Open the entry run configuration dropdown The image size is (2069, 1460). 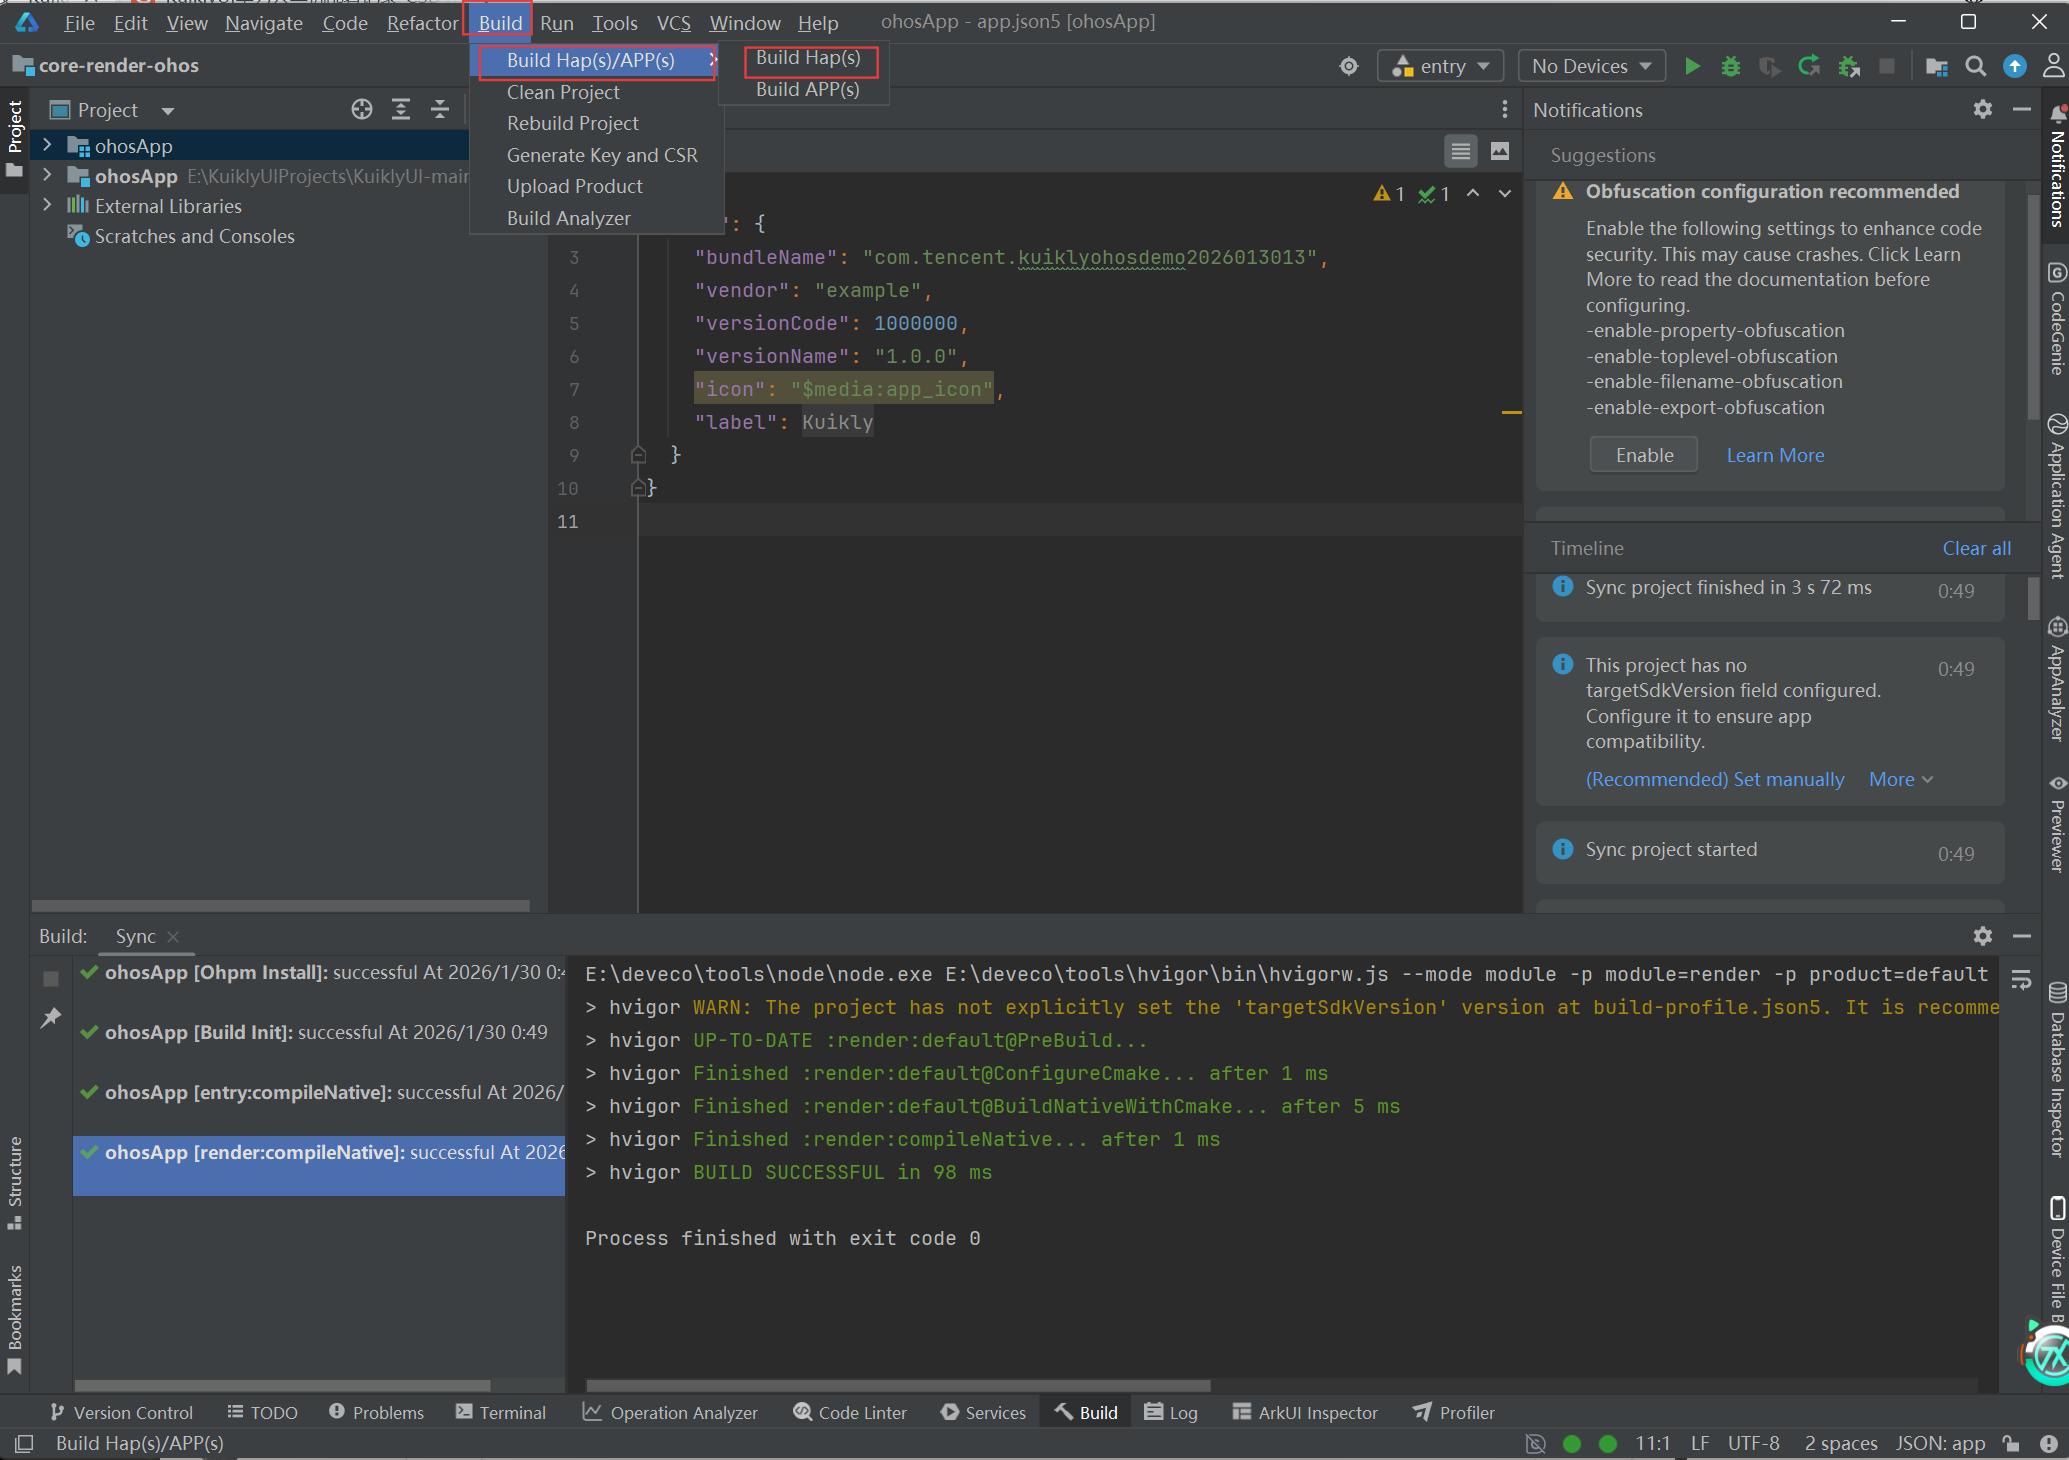[x=1441, y=66]
